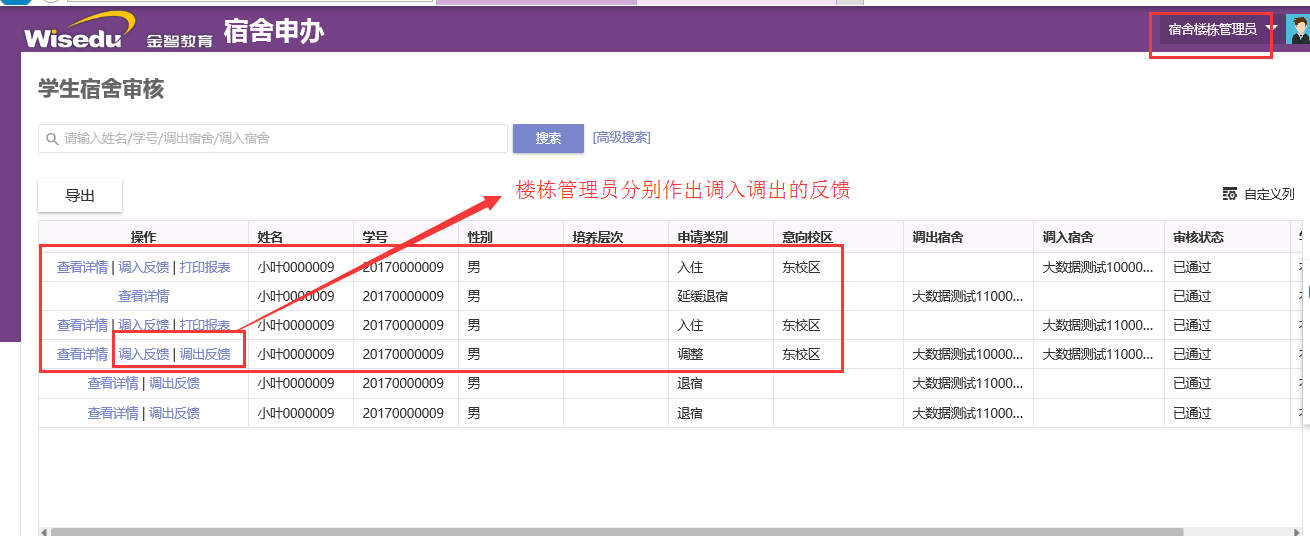This screenshot has height=536, width=1310.
Task: Click 打印报表 in first 入住 row
Action: [x=205, y=267]
